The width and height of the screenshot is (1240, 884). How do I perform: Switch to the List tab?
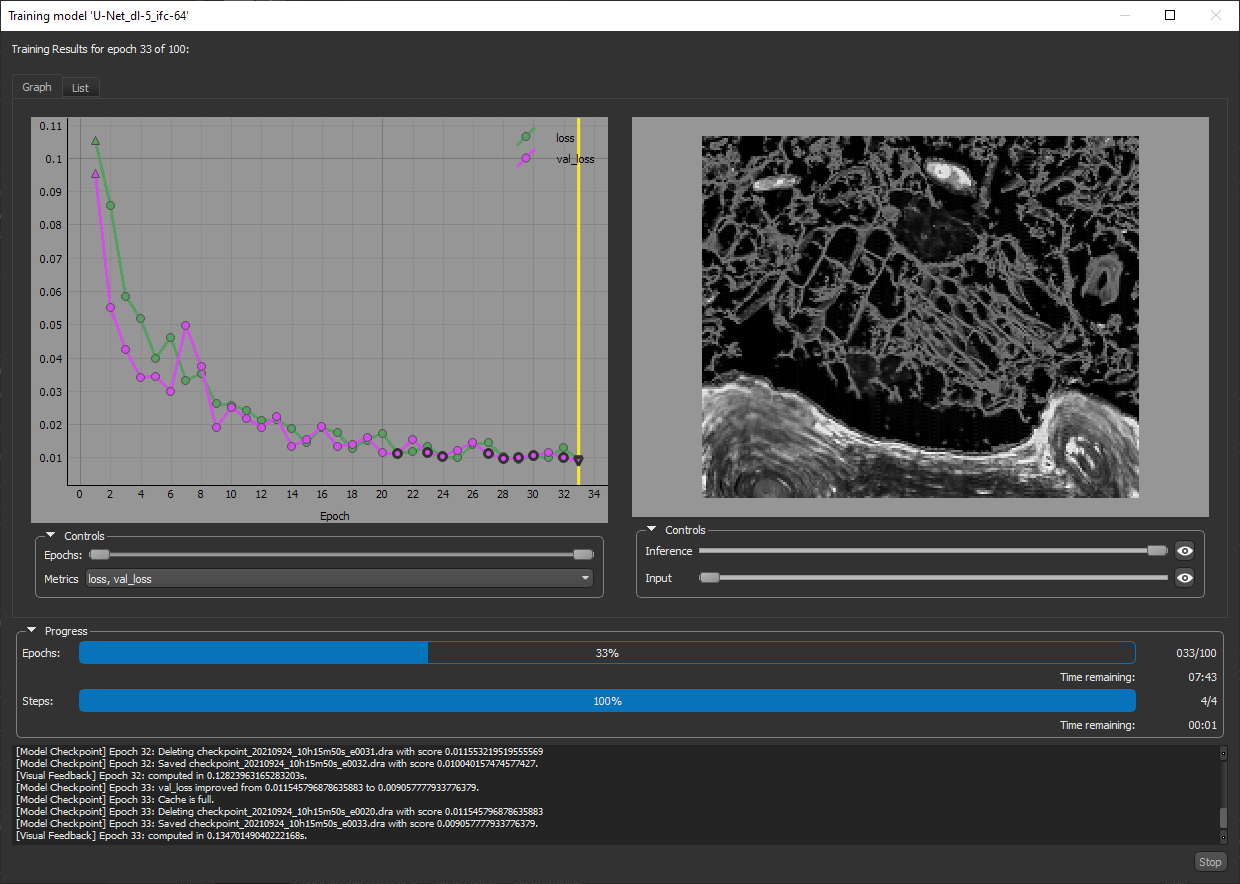click(80, 88)
